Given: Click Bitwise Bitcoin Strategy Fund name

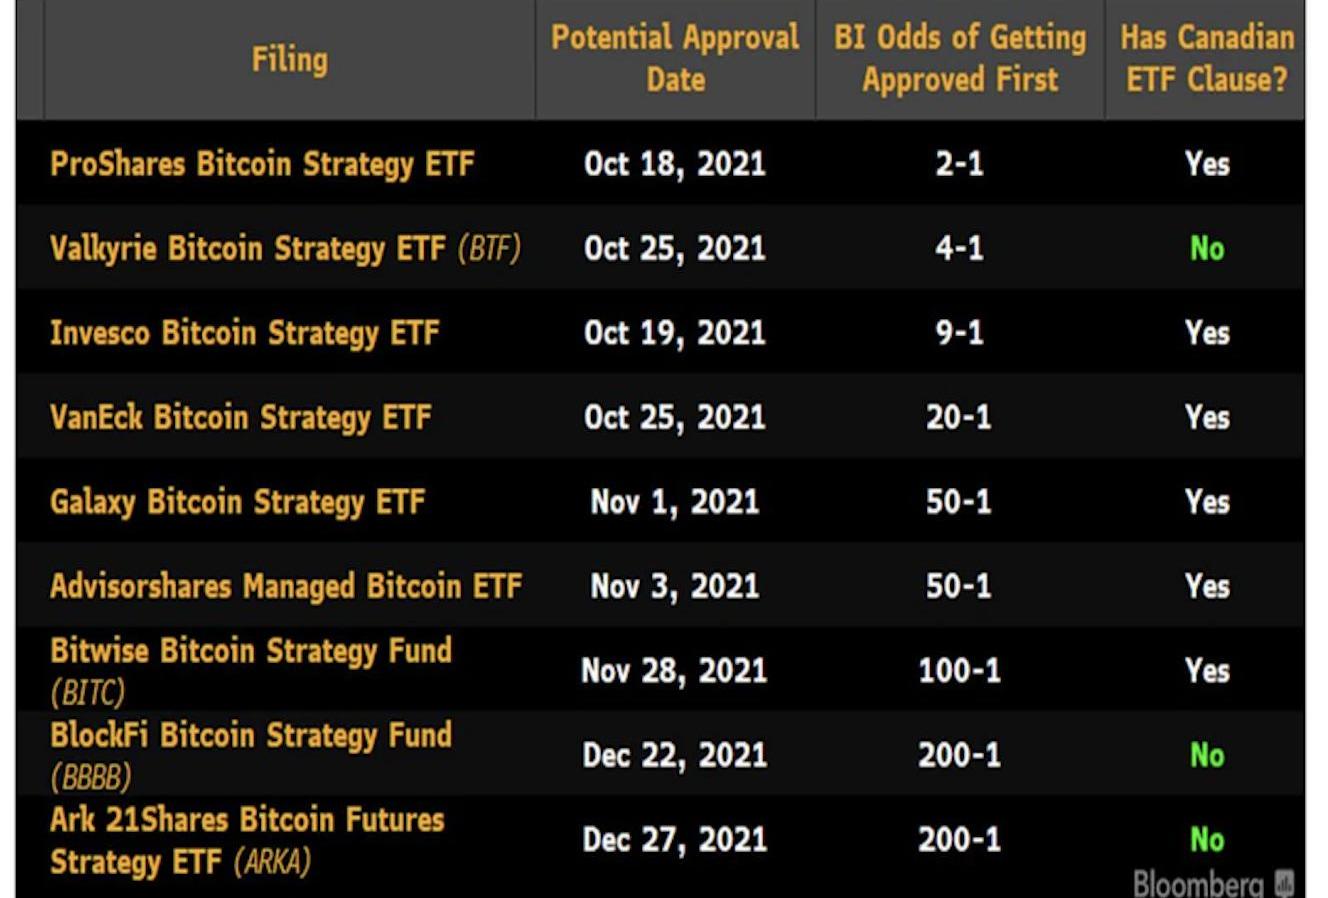Looking at the screenshot, I should (x=251, y=651).
